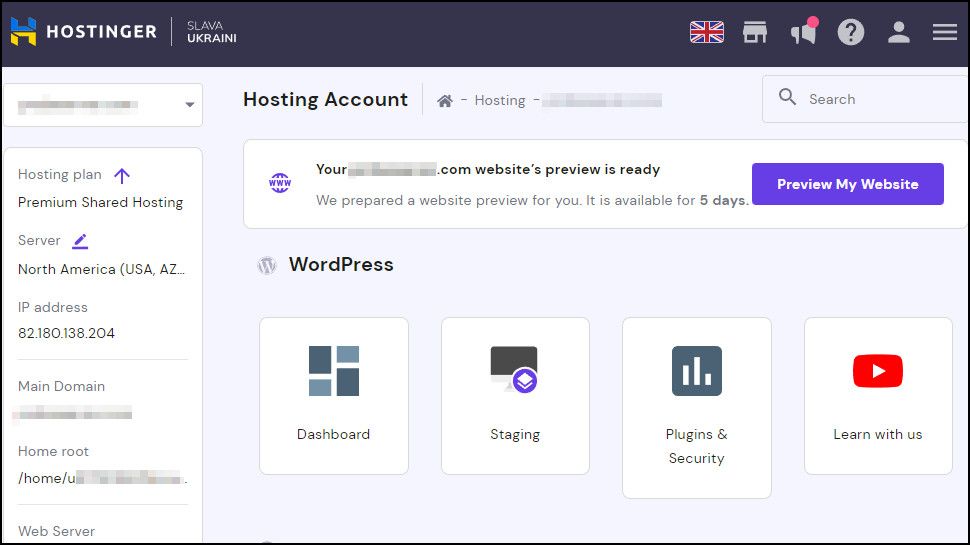Click the blurred Main Domain value
The width and height of the screenshot is (970, 545).
tap(73, 413)
